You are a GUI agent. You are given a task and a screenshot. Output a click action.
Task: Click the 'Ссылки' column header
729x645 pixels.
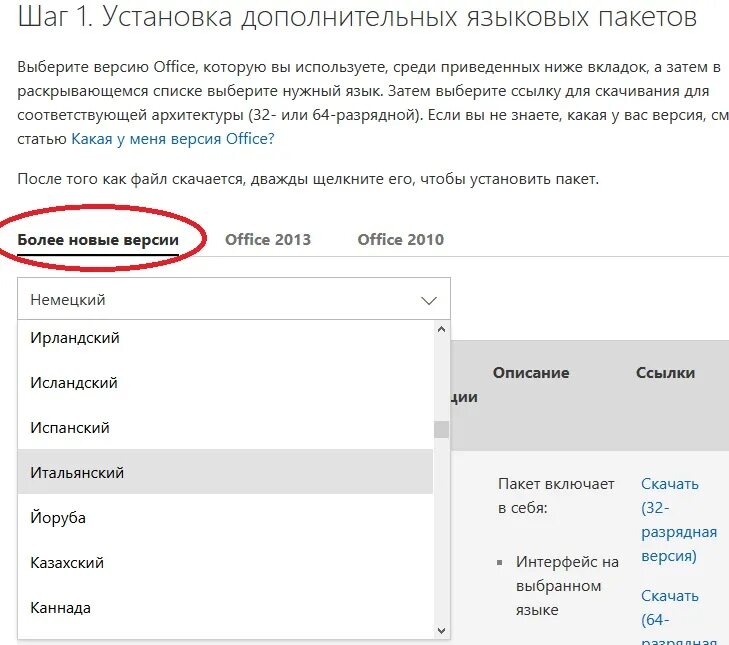(665, 373)
